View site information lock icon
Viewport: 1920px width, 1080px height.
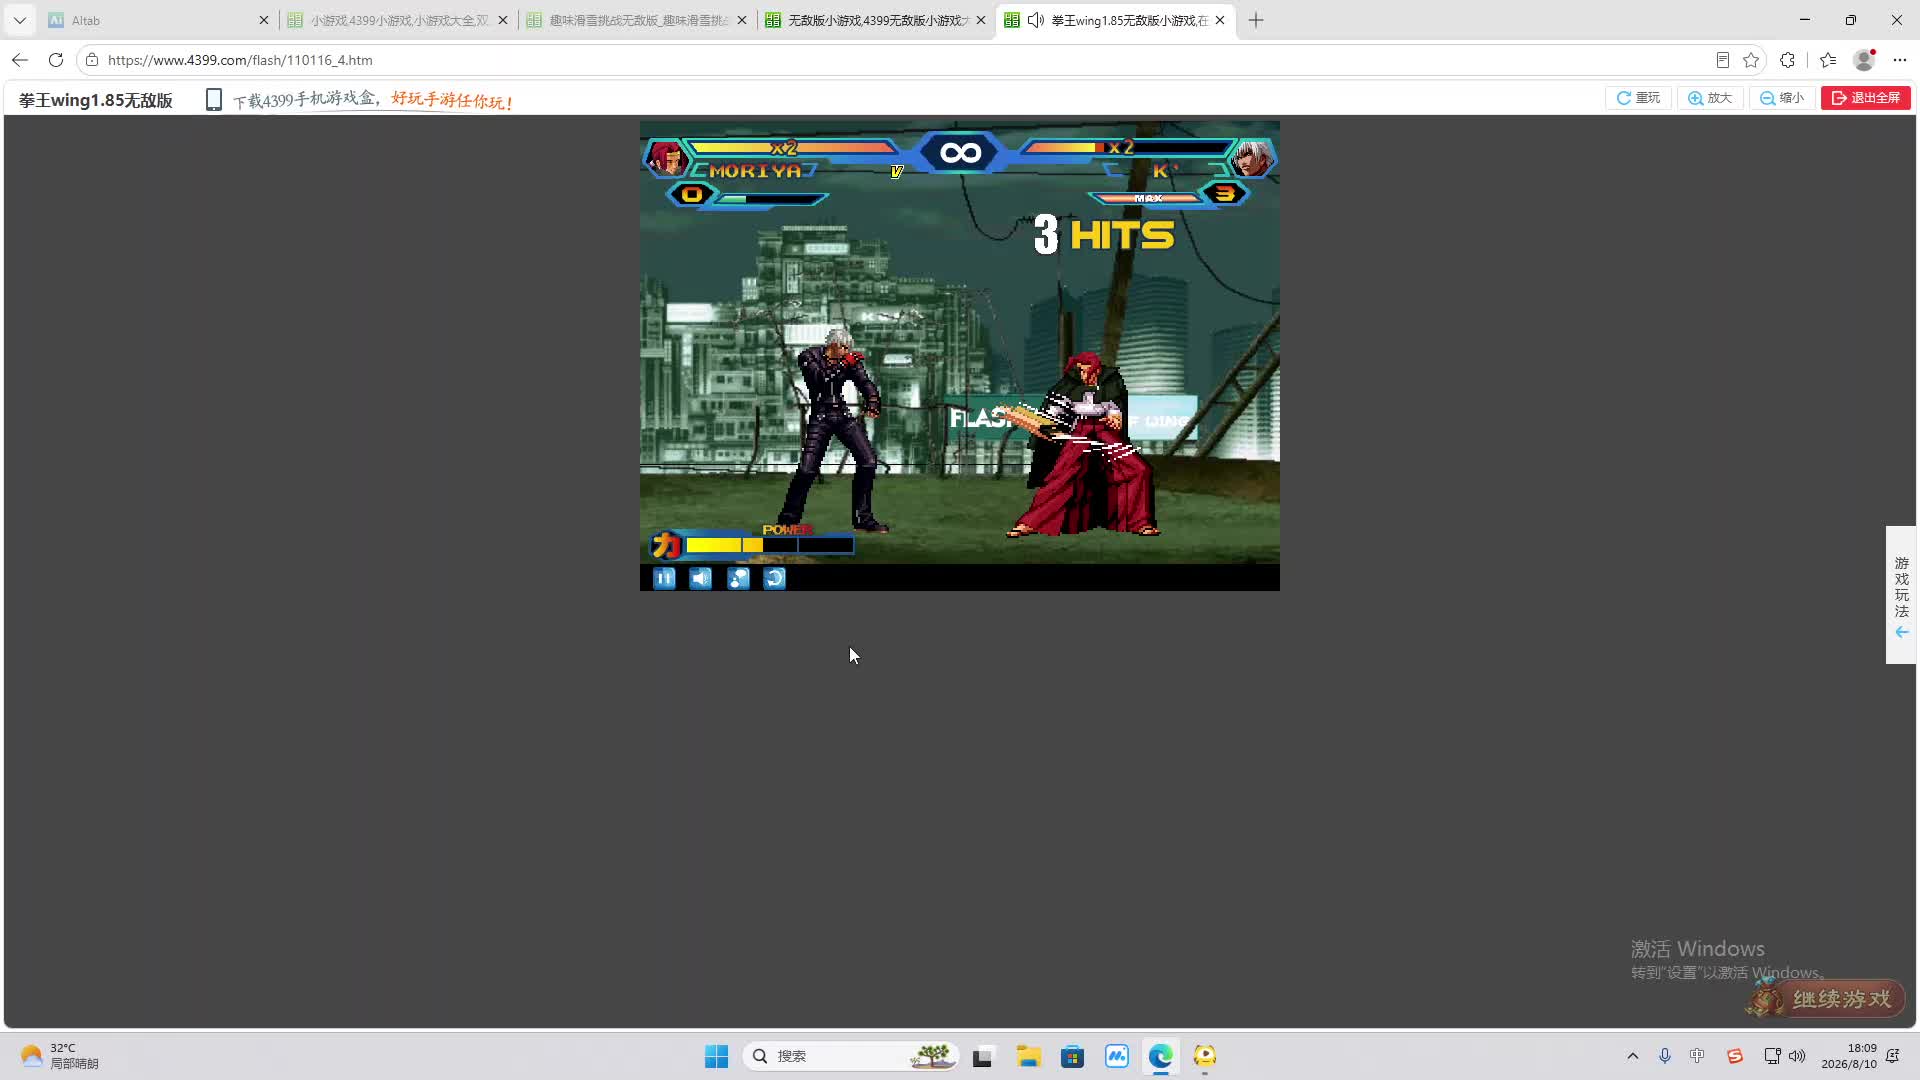point(92,60)
